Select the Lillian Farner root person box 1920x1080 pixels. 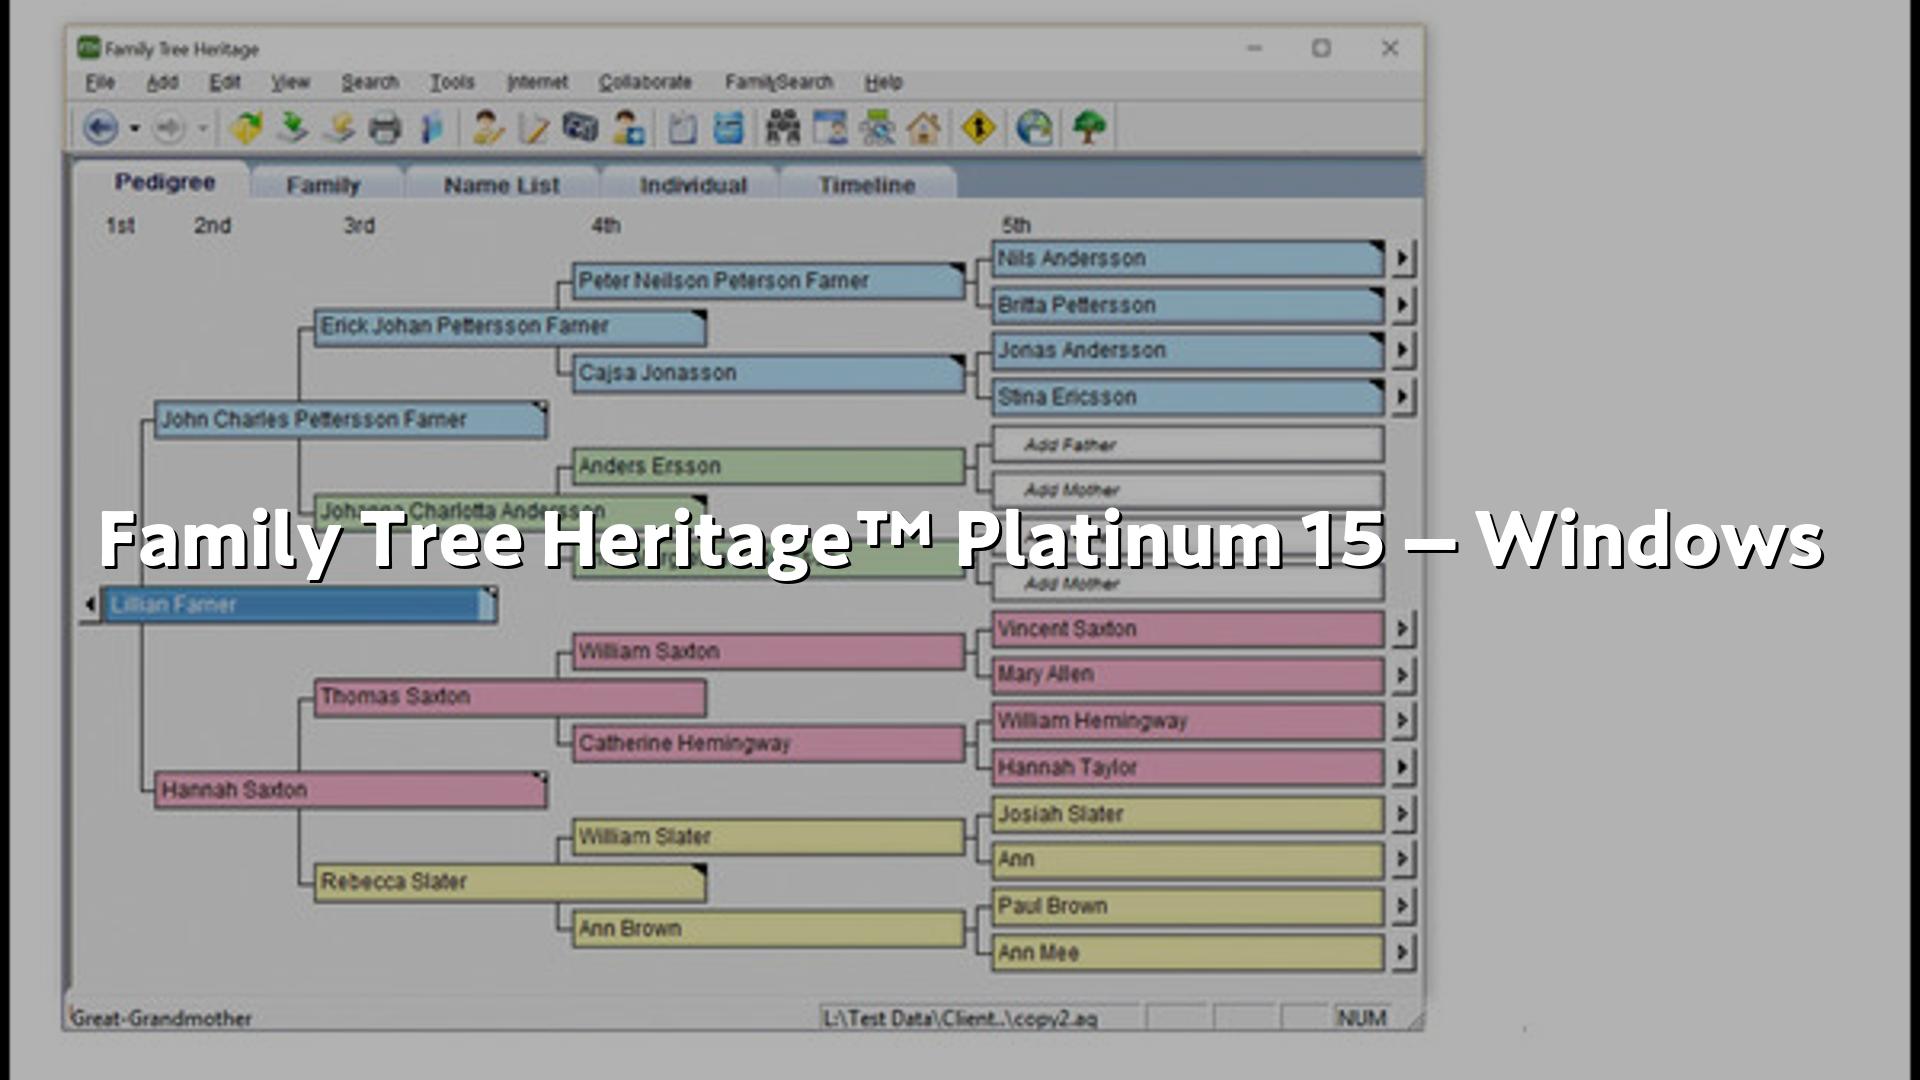point(300,605)
